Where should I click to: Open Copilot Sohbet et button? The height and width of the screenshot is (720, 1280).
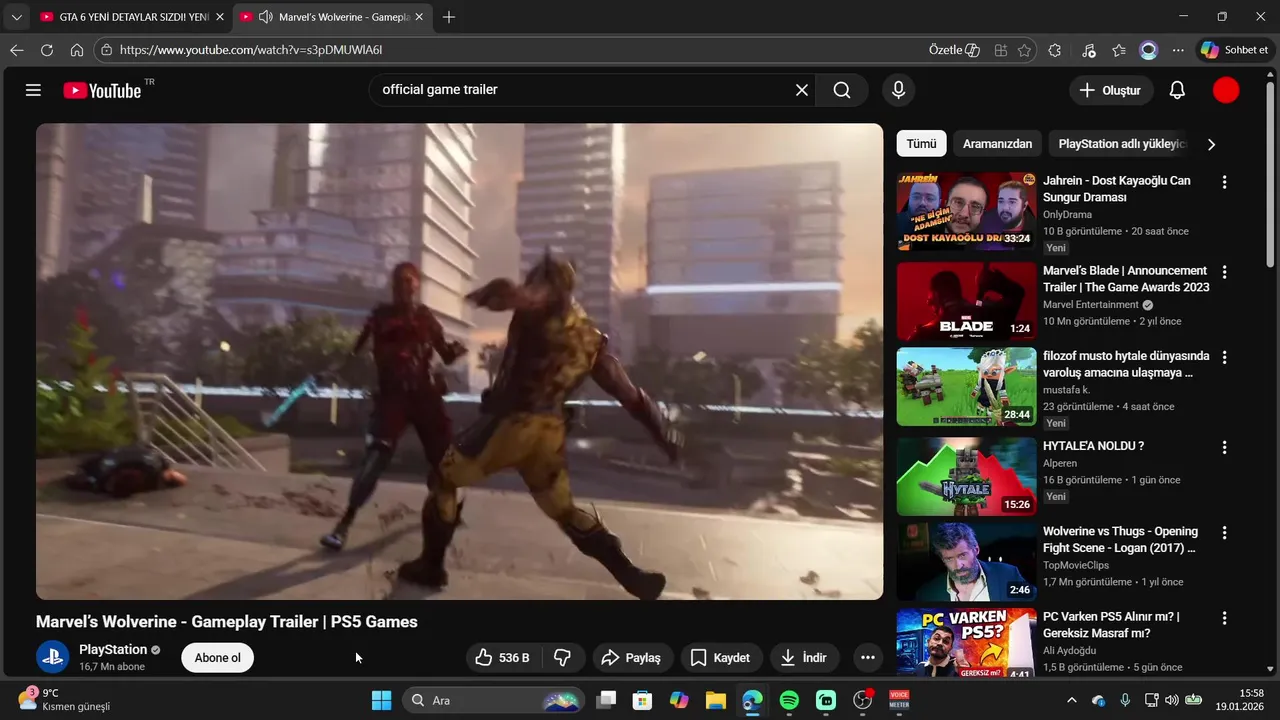[1235, 50]
